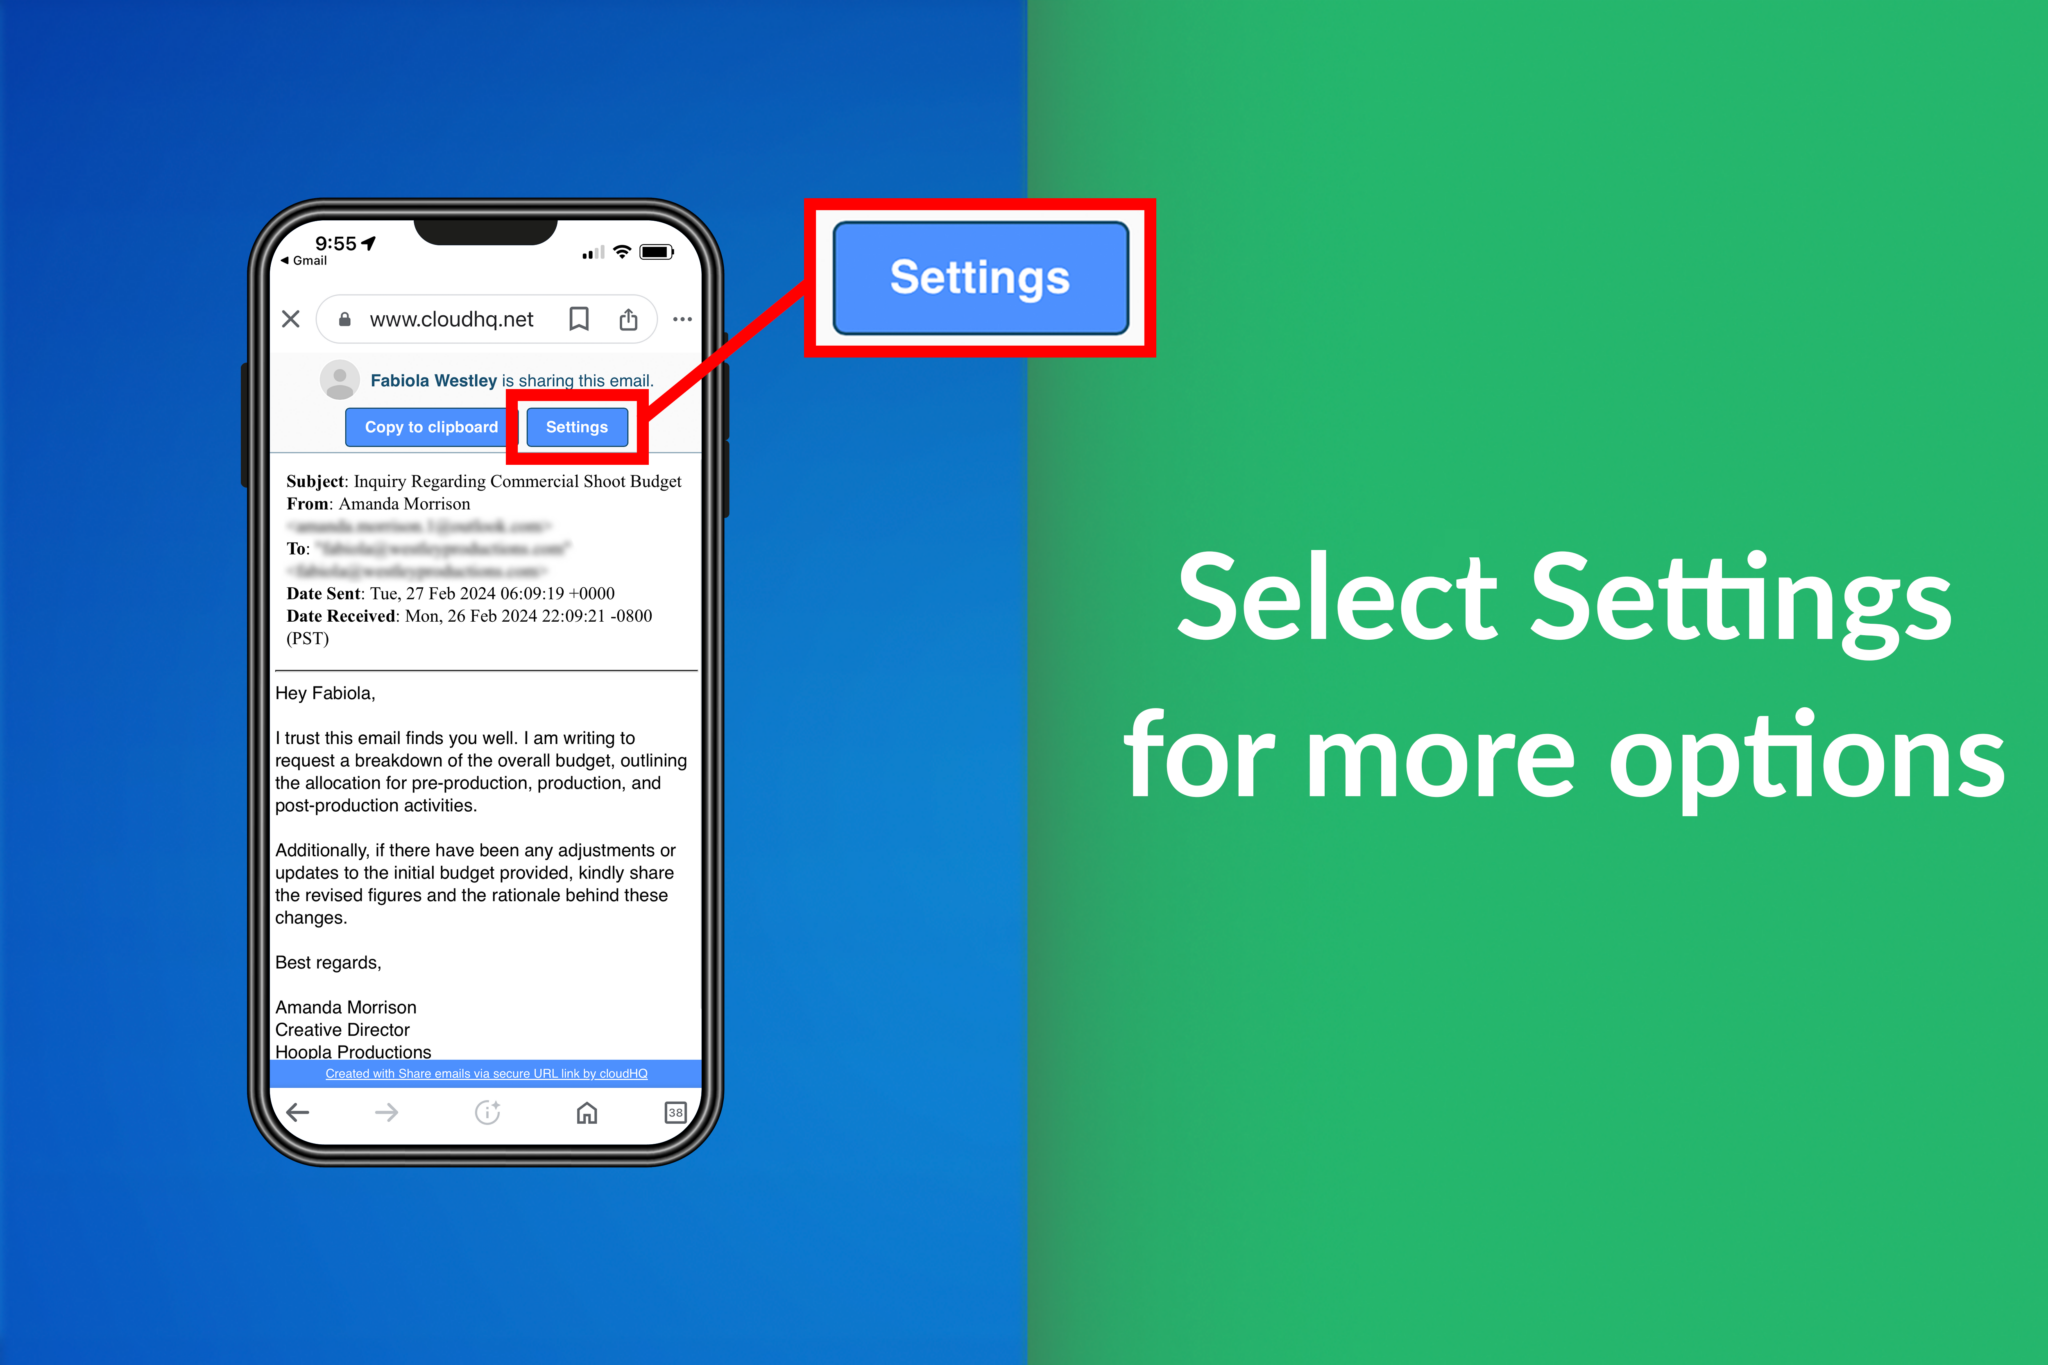This screenshot has width=2048, height=1365.
Task: Click the Settings button in email view
Action: pyautogui.click(x=574, y=427)
